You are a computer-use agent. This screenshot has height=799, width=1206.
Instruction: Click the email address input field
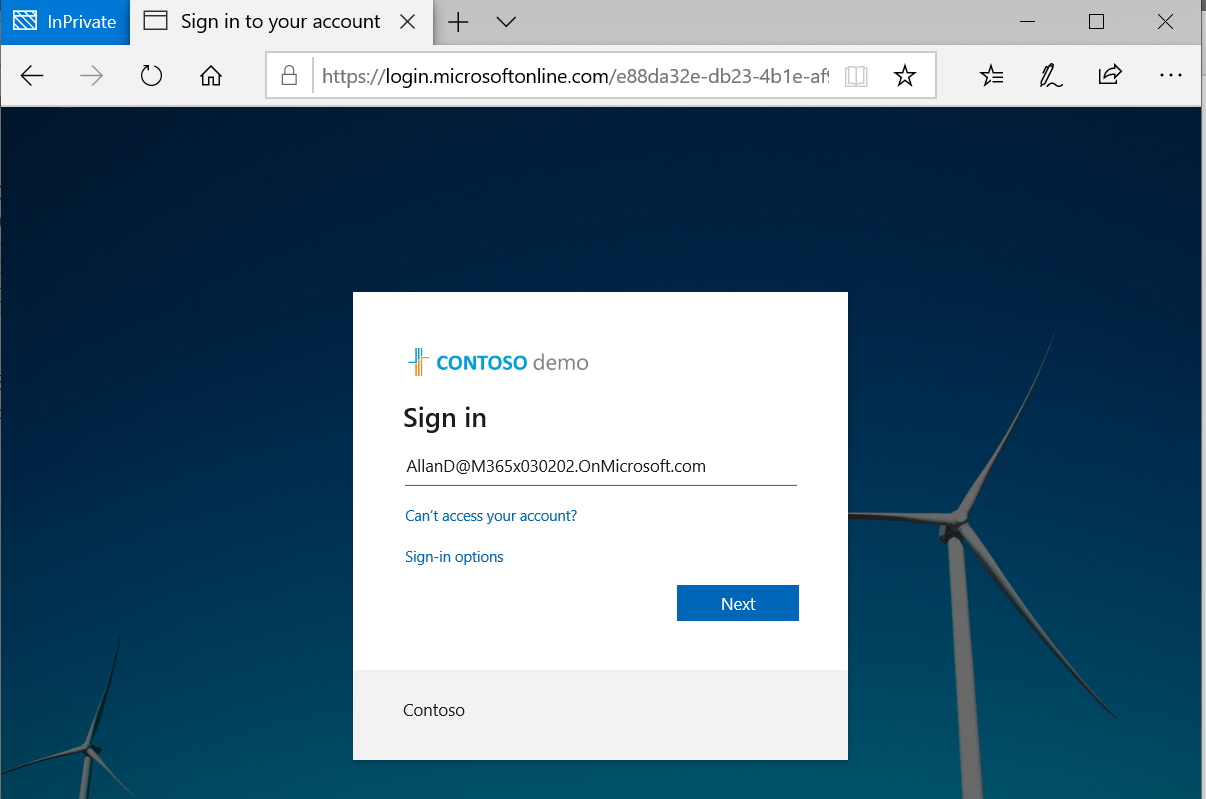600,467
